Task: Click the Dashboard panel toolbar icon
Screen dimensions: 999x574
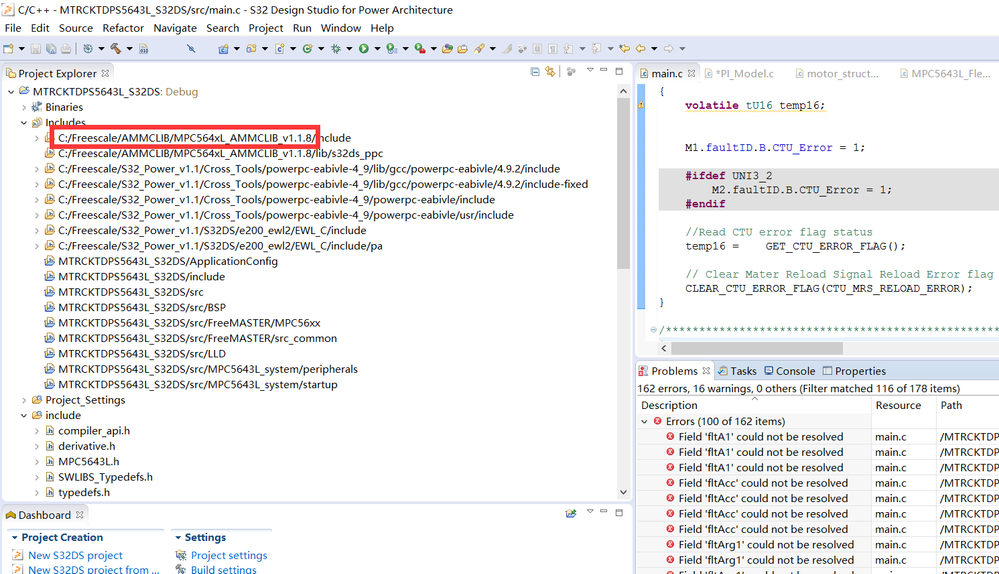Action: coord(571,513)
